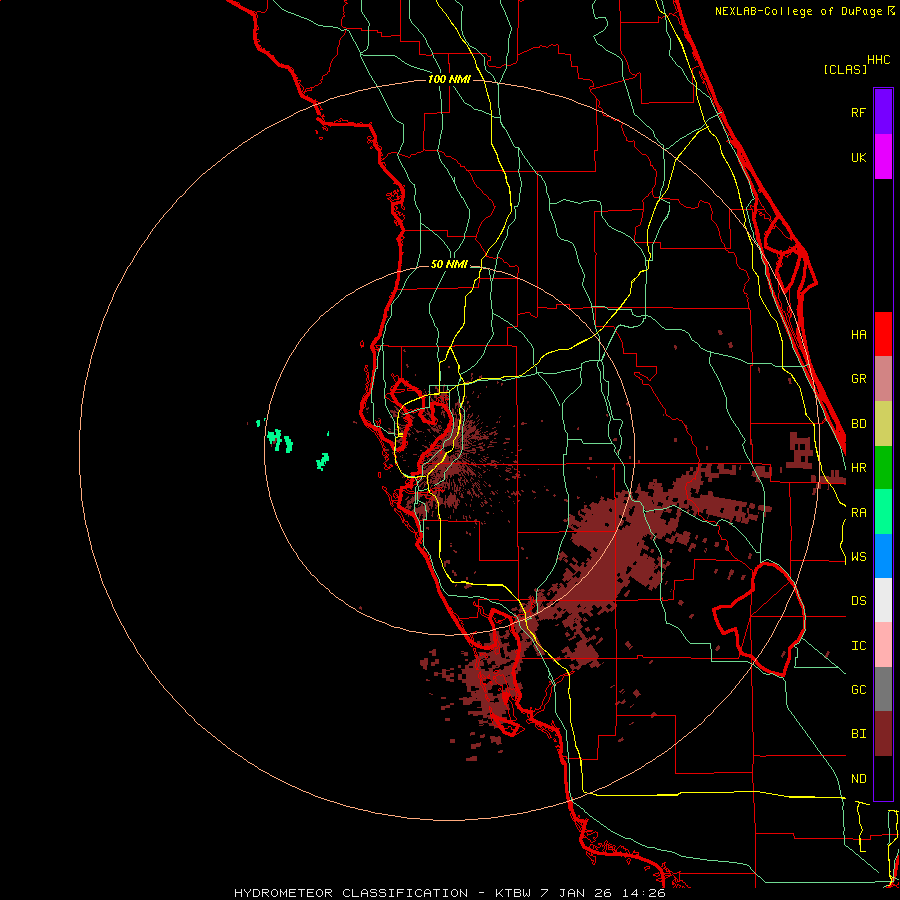The width and height of the screenshot is (900, 900).
Task: Click the blue WS legend swatch
Action: pos(883,556)
